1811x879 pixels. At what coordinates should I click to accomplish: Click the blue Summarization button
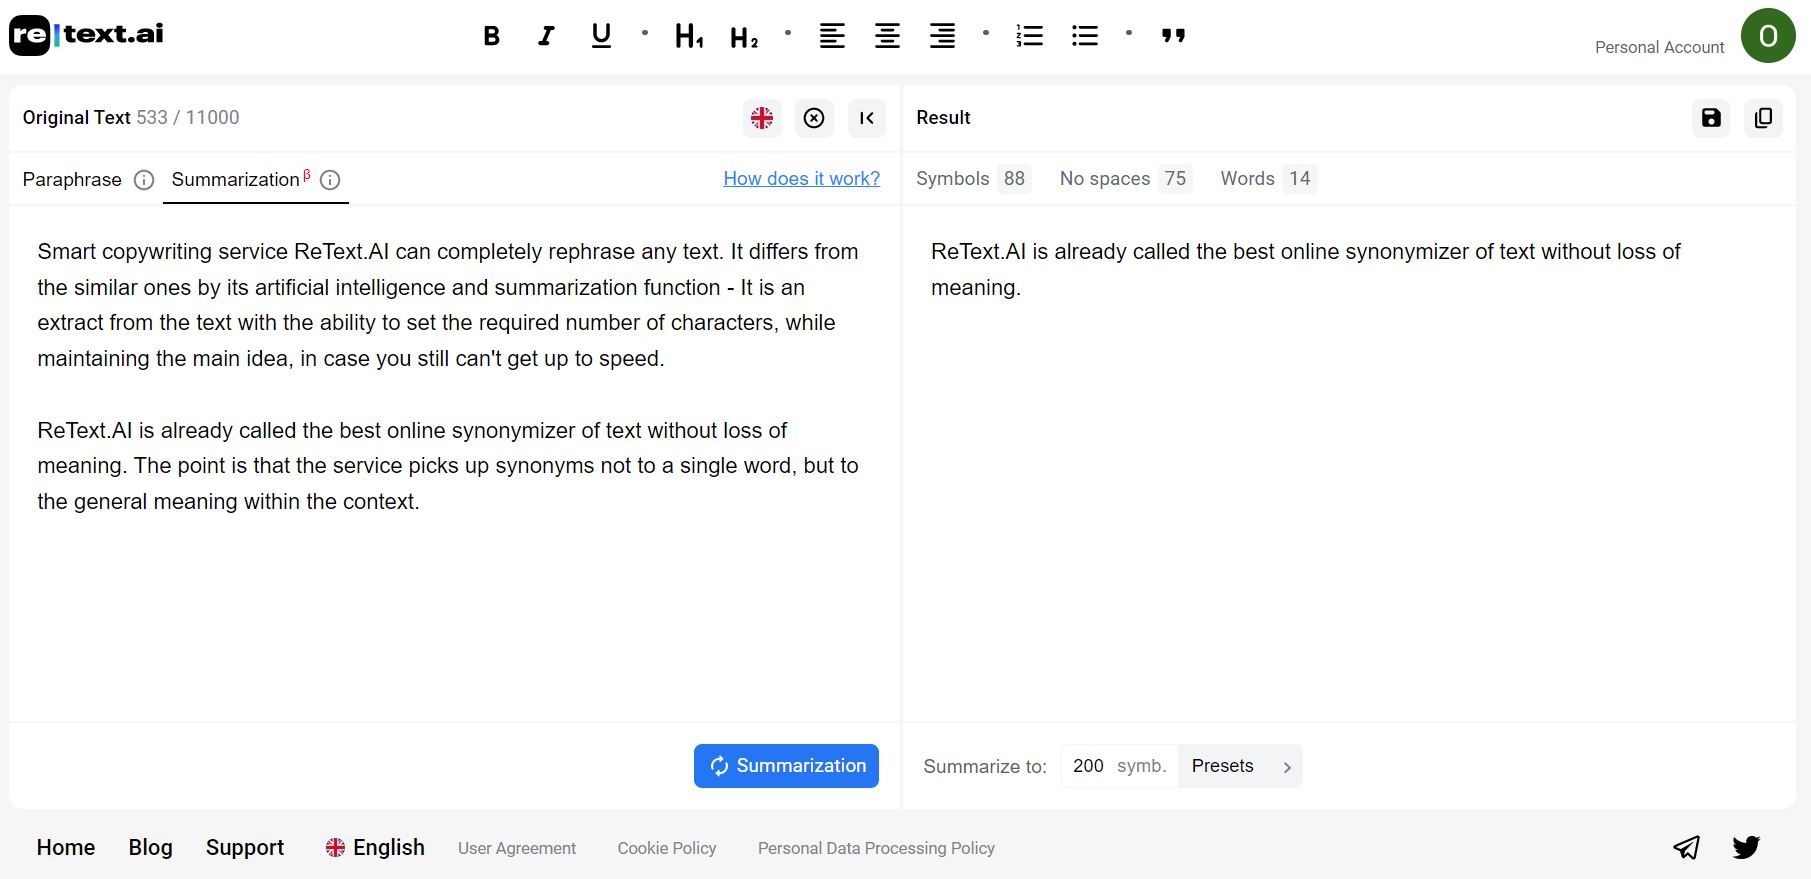click(786, 766)
